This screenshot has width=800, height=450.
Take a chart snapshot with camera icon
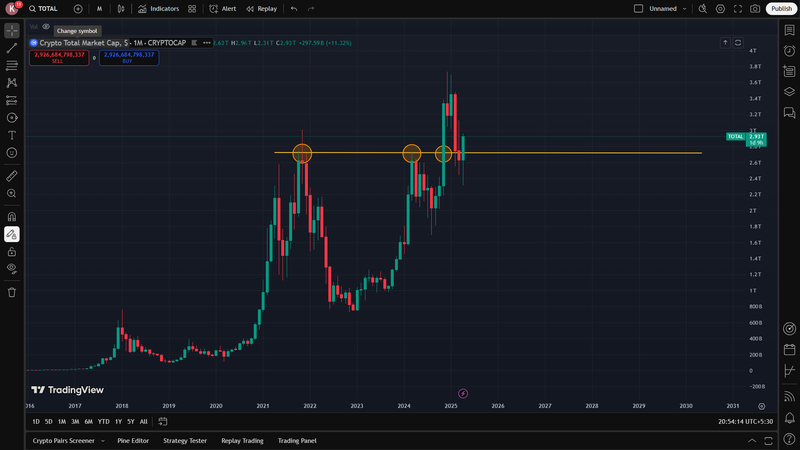[755, 9]
